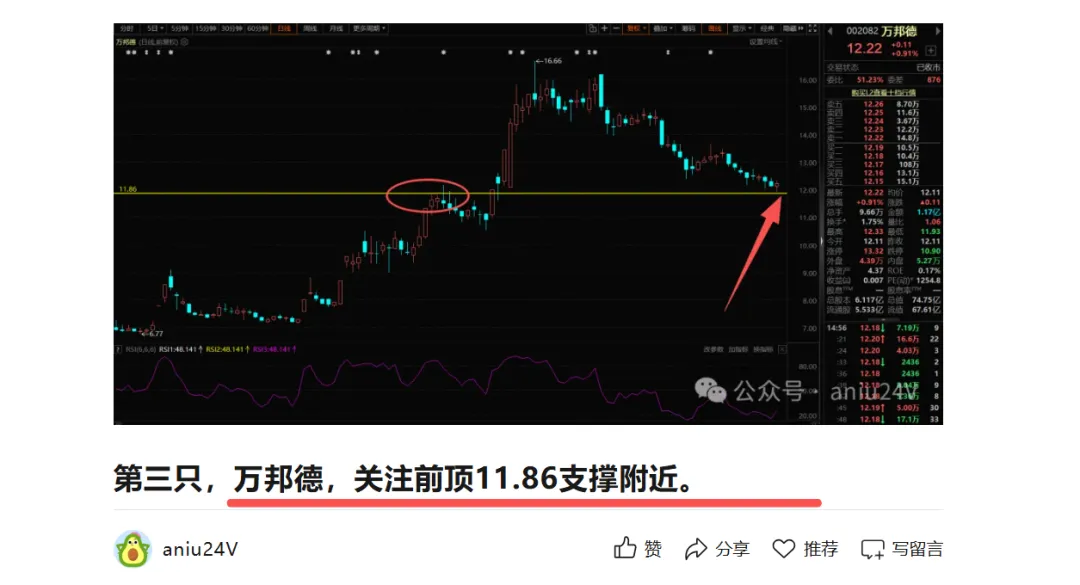Open the comment bubble icon to write a message
The image size is (1080, 585).
(x=872, y=549)
